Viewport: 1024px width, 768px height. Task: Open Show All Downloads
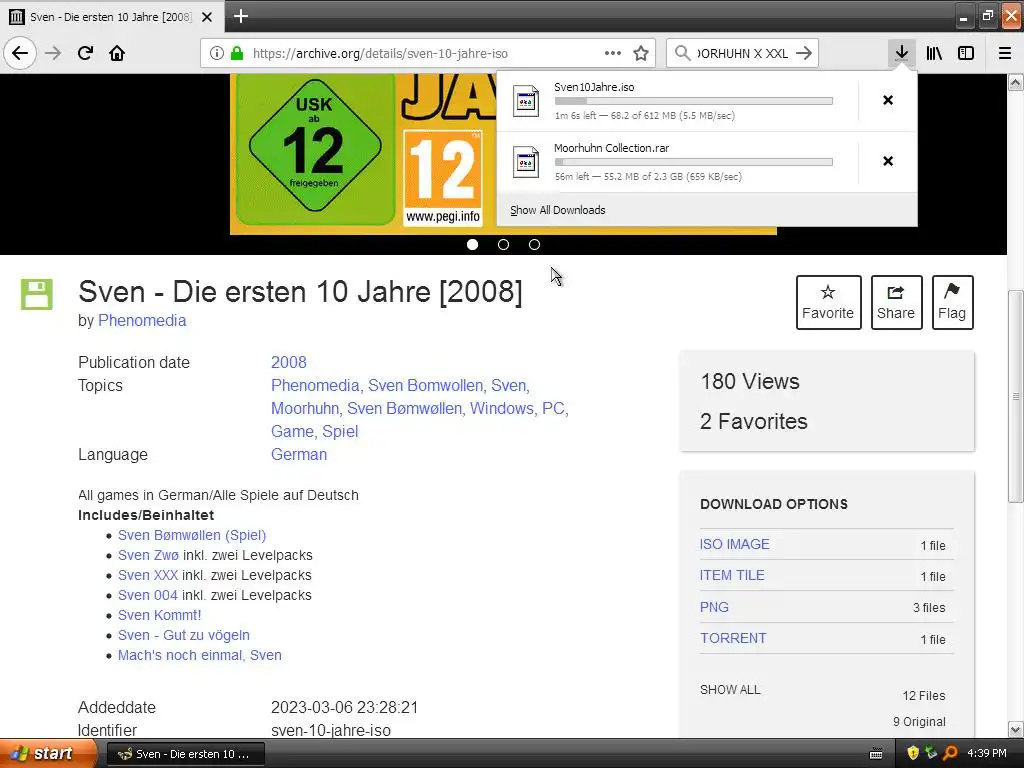(x=558, y=210)
